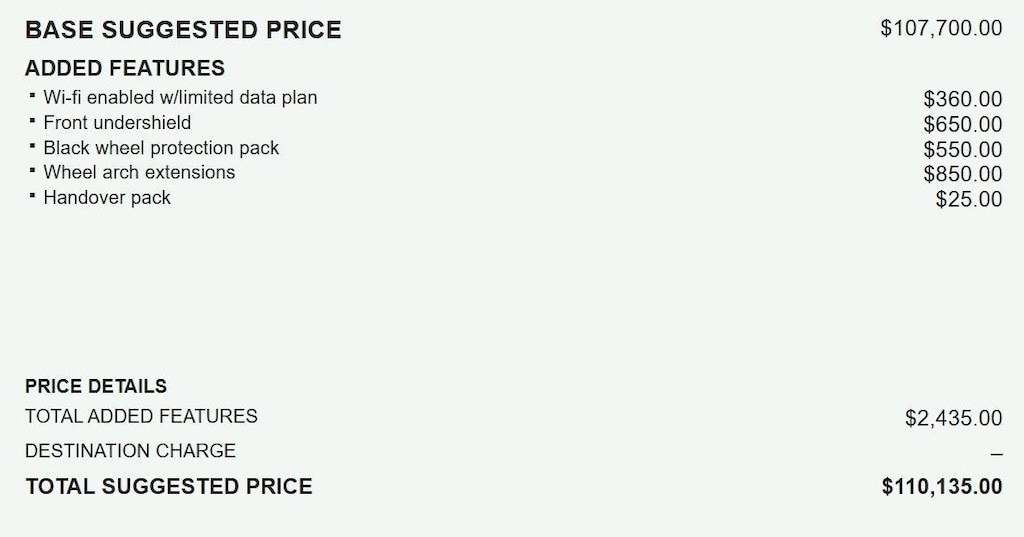Click the $650.00 undershield price
The image size is (1024, 537).
[962, 124]
